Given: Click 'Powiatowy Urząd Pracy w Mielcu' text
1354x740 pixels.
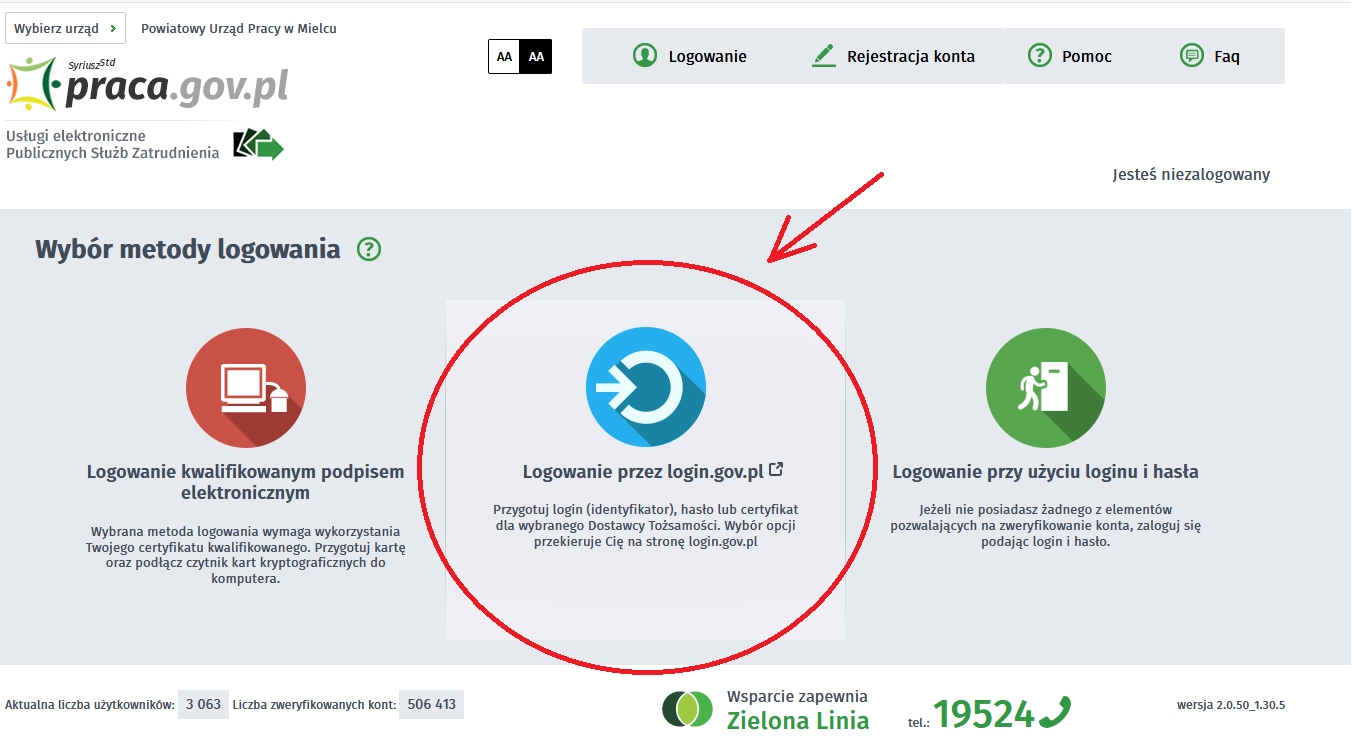Looking at the screenshot, I should pos(239,28).
